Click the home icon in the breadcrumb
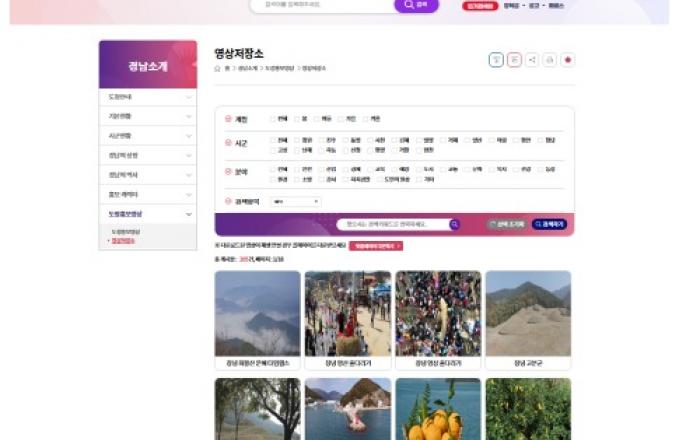700x440 pixels. 218,68
